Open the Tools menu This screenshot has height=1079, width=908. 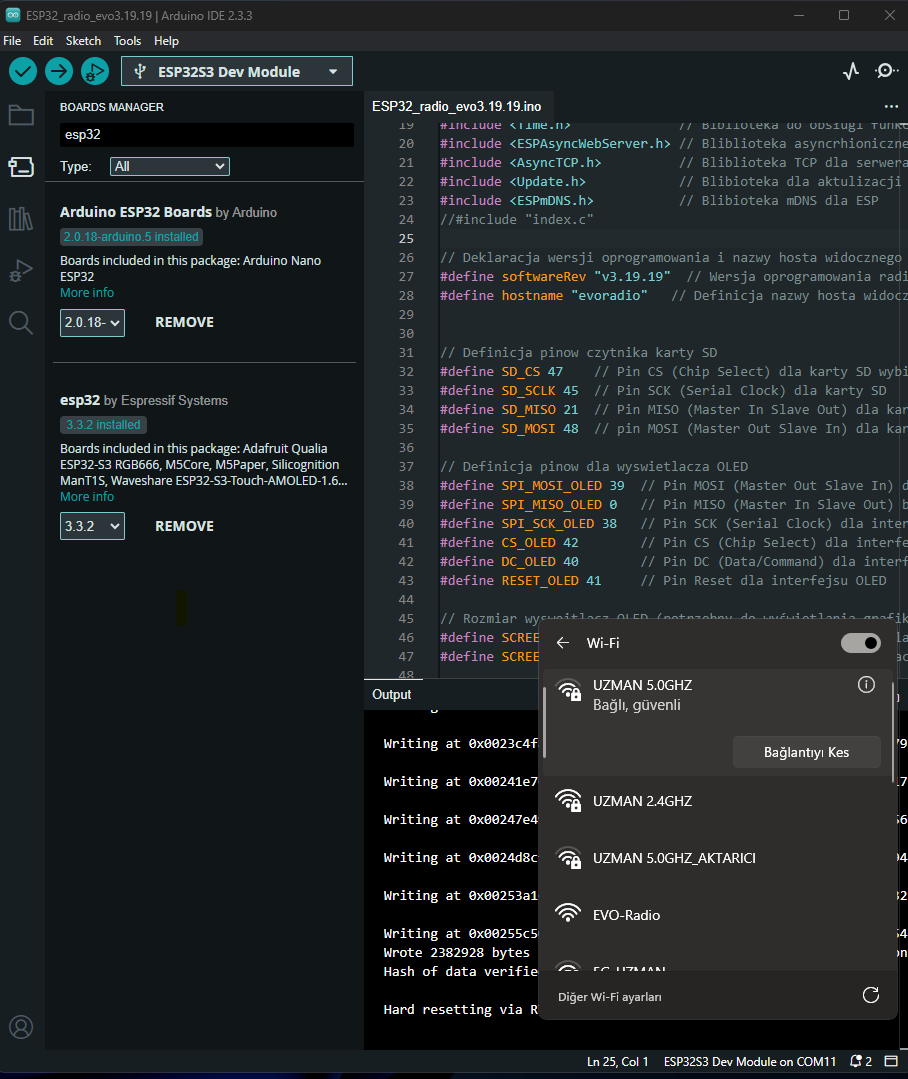[x=127, y=41]
